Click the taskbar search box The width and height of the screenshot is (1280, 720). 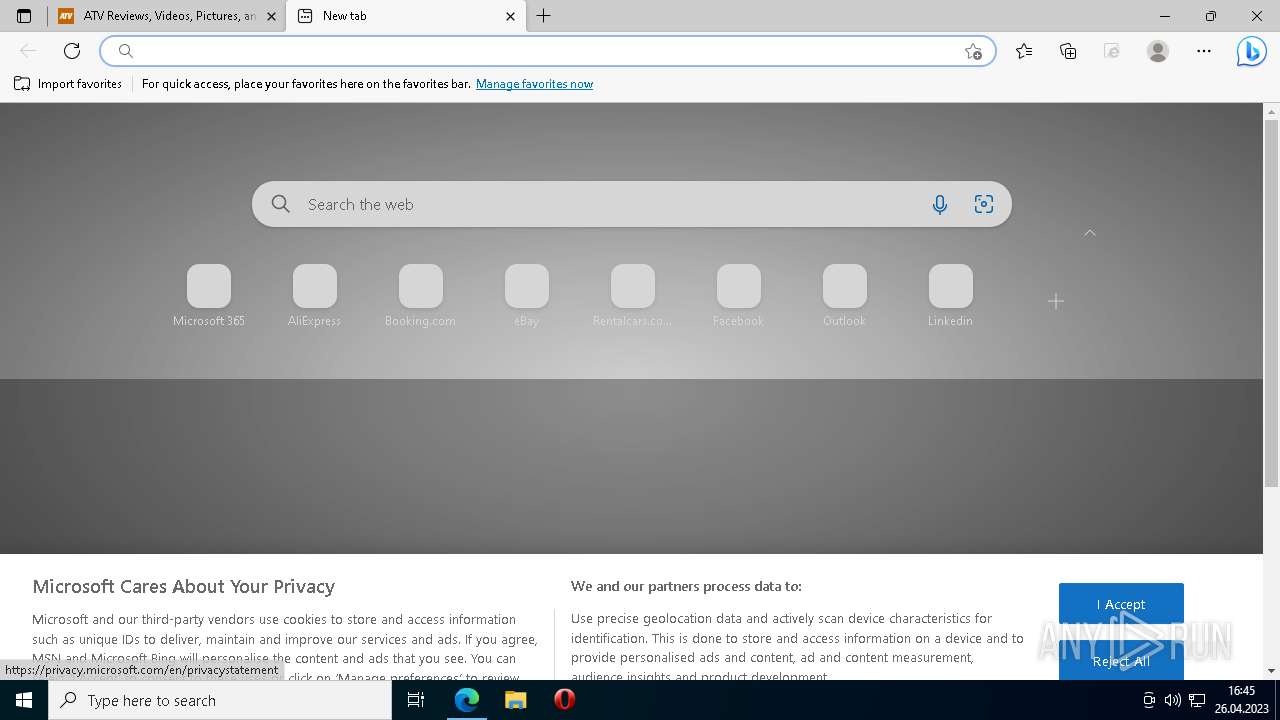220,700
